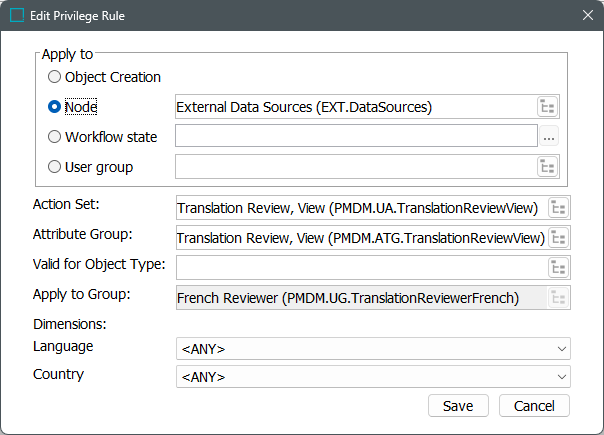Viewport: 604px width, 435px height.
Task: Click the Attribute Group tree picker icon
Action: click(559, 238)
